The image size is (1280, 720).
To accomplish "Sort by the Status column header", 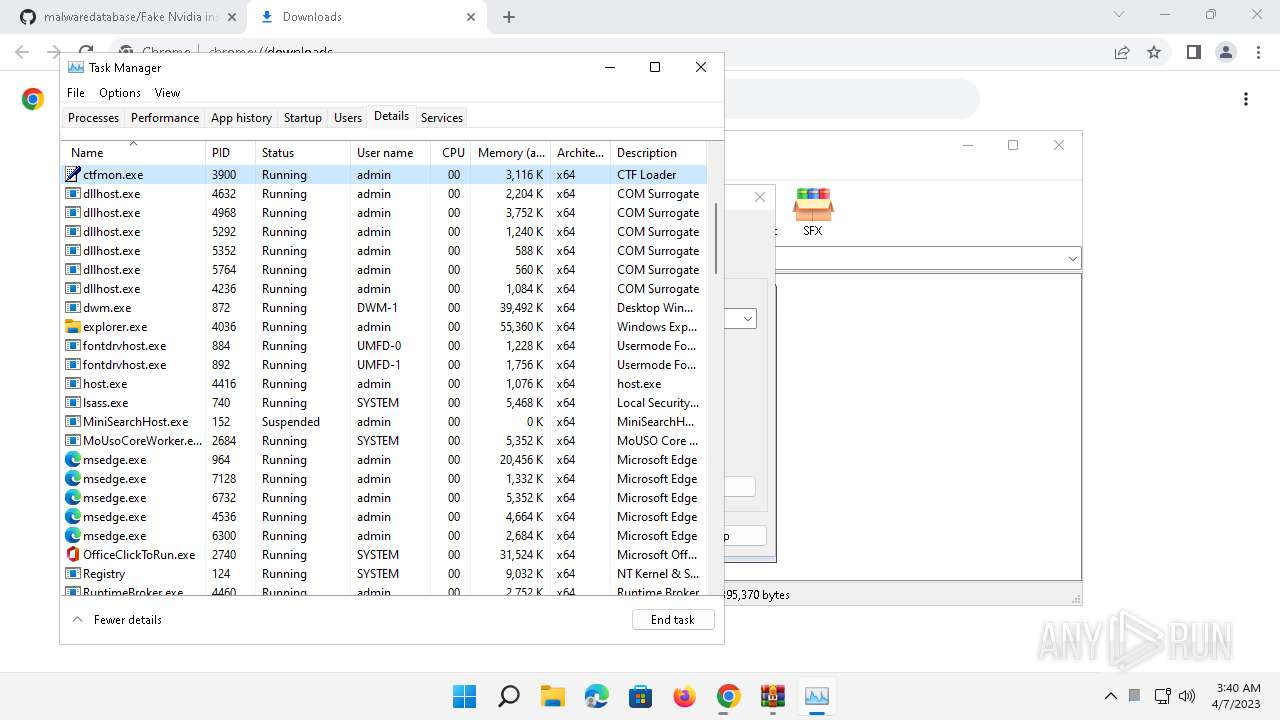I will (x=303, y=153).
